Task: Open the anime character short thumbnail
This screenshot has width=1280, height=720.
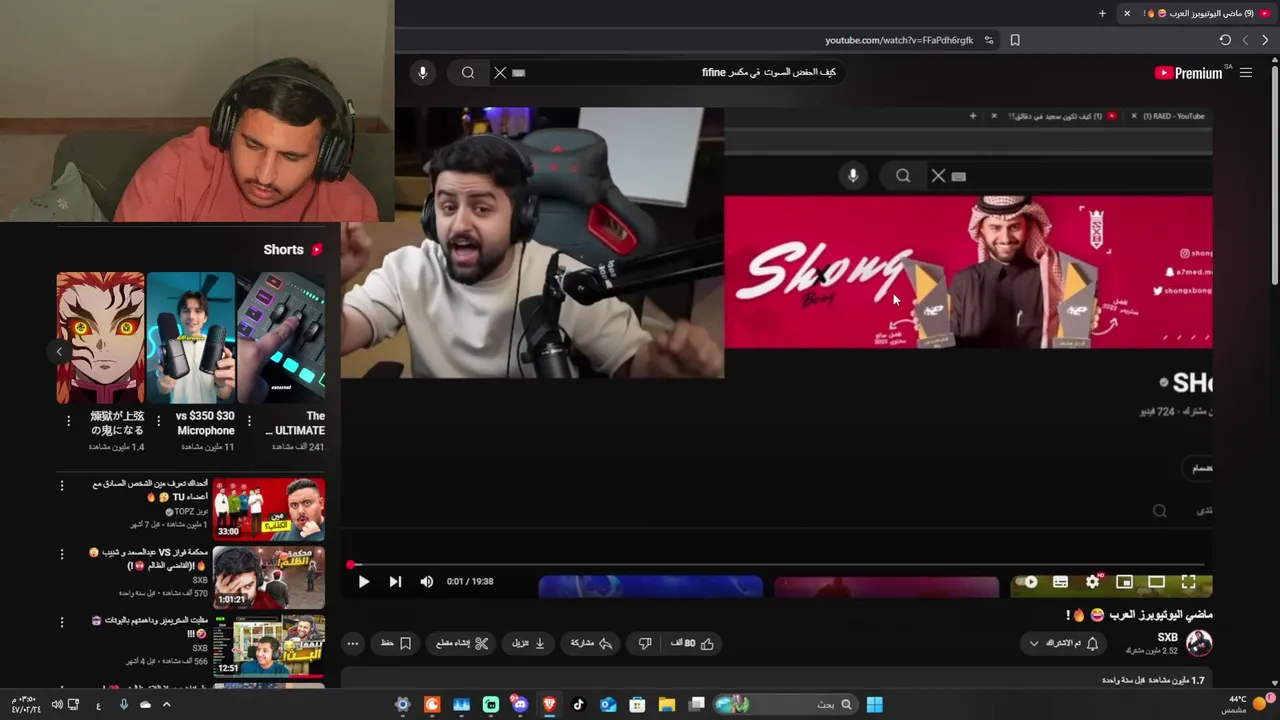Action: pyautogui.click(x=100, y=338)
